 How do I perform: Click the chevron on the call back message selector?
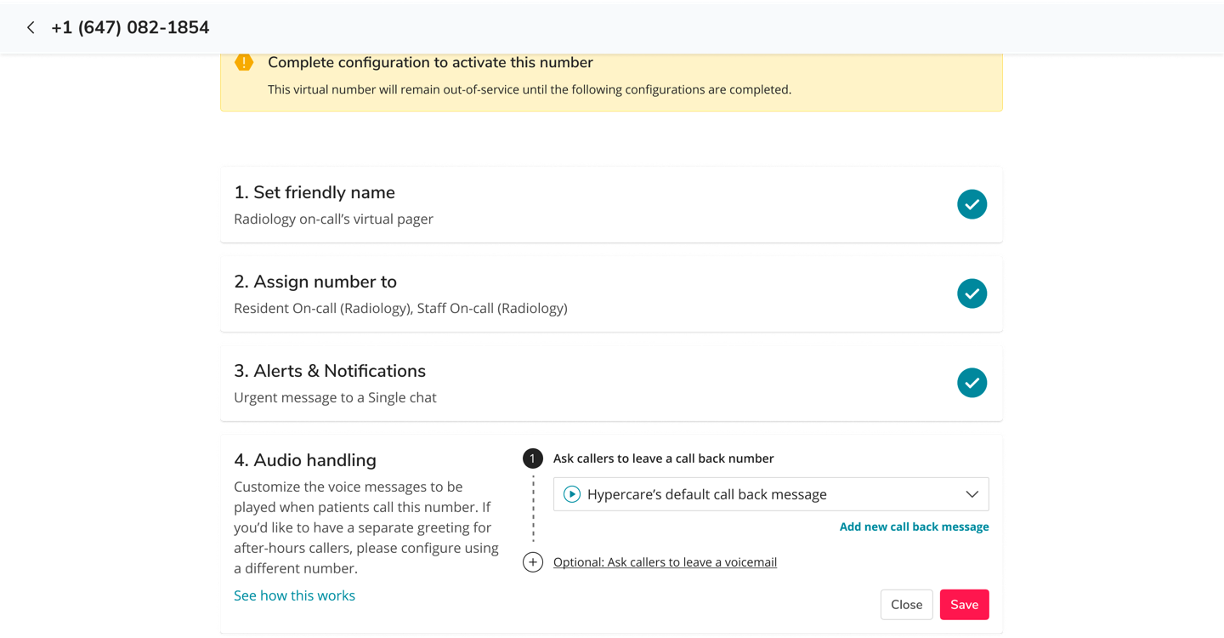pyautogui.click(x=971, y=493)
